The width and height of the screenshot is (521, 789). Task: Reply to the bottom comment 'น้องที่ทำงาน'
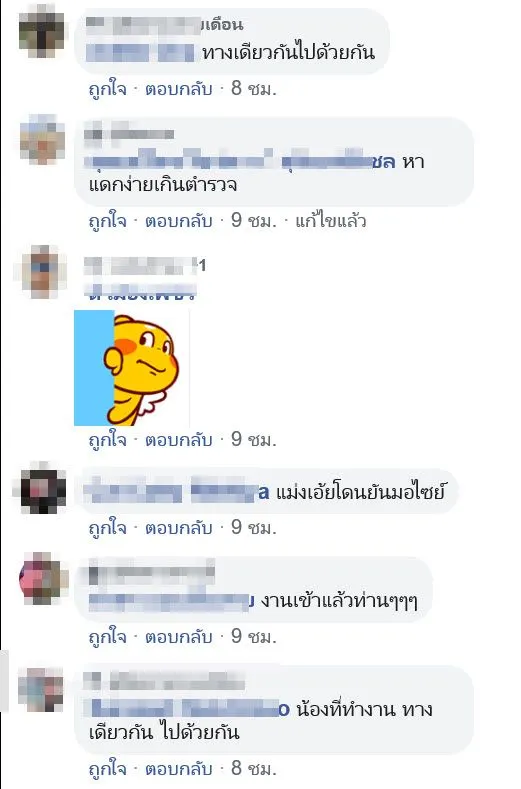[x=179, y=769]
